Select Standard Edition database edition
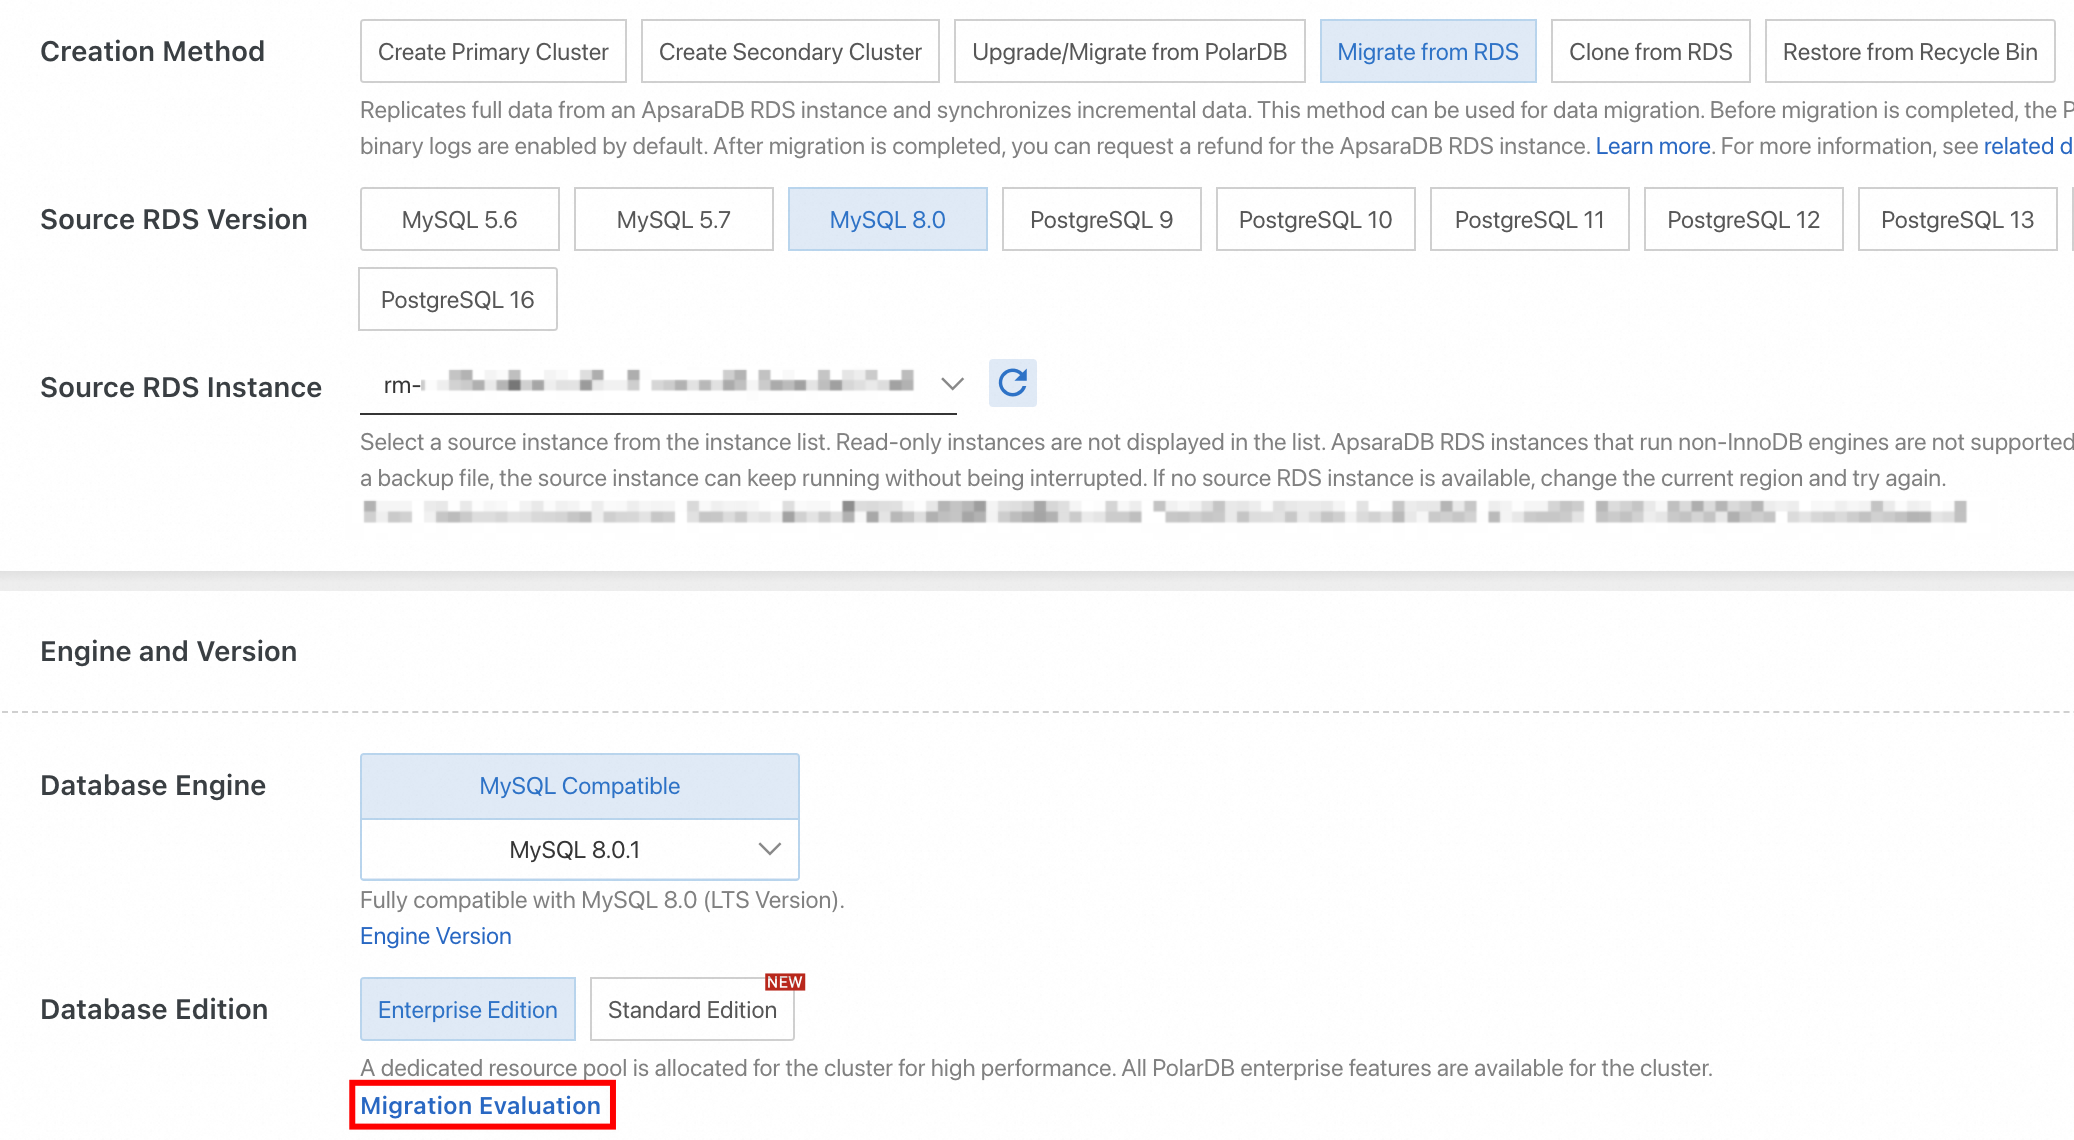The height and width of the screenshot is (1140, 2074). click(x=692, y=1010)
